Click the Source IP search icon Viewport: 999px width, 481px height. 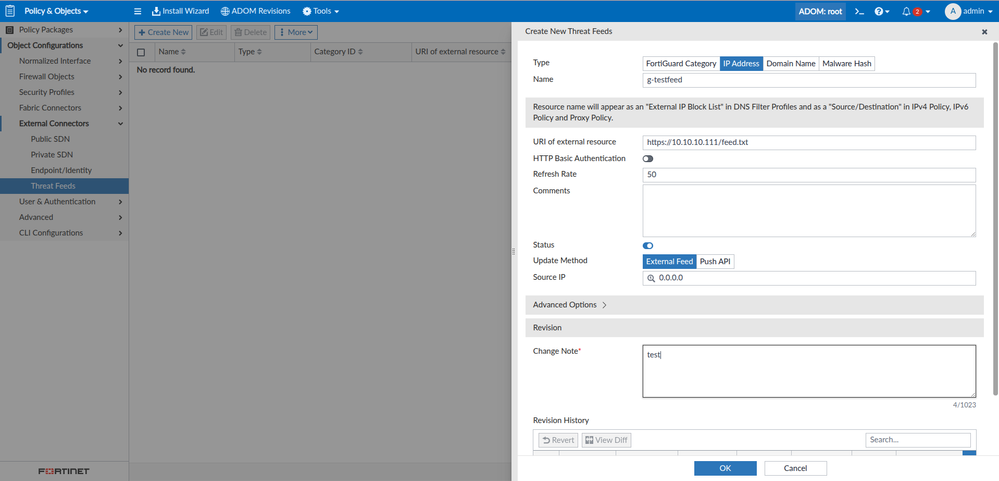coord(651,278)
